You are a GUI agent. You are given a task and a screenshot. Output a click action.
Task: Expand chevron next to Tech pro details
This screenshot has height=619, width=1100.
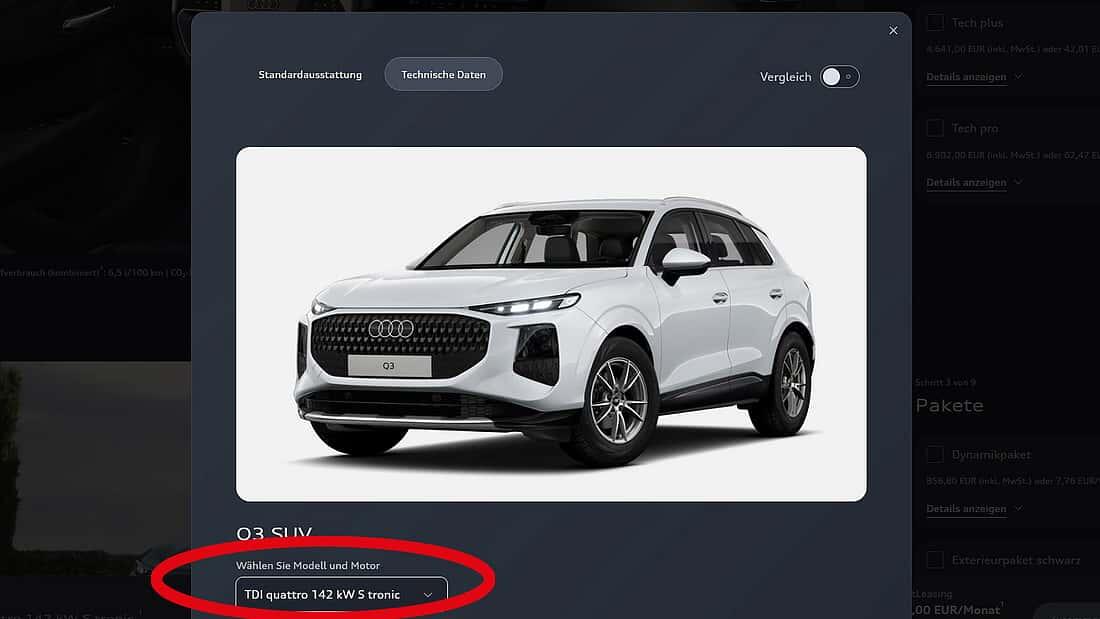pos(1018,182)
